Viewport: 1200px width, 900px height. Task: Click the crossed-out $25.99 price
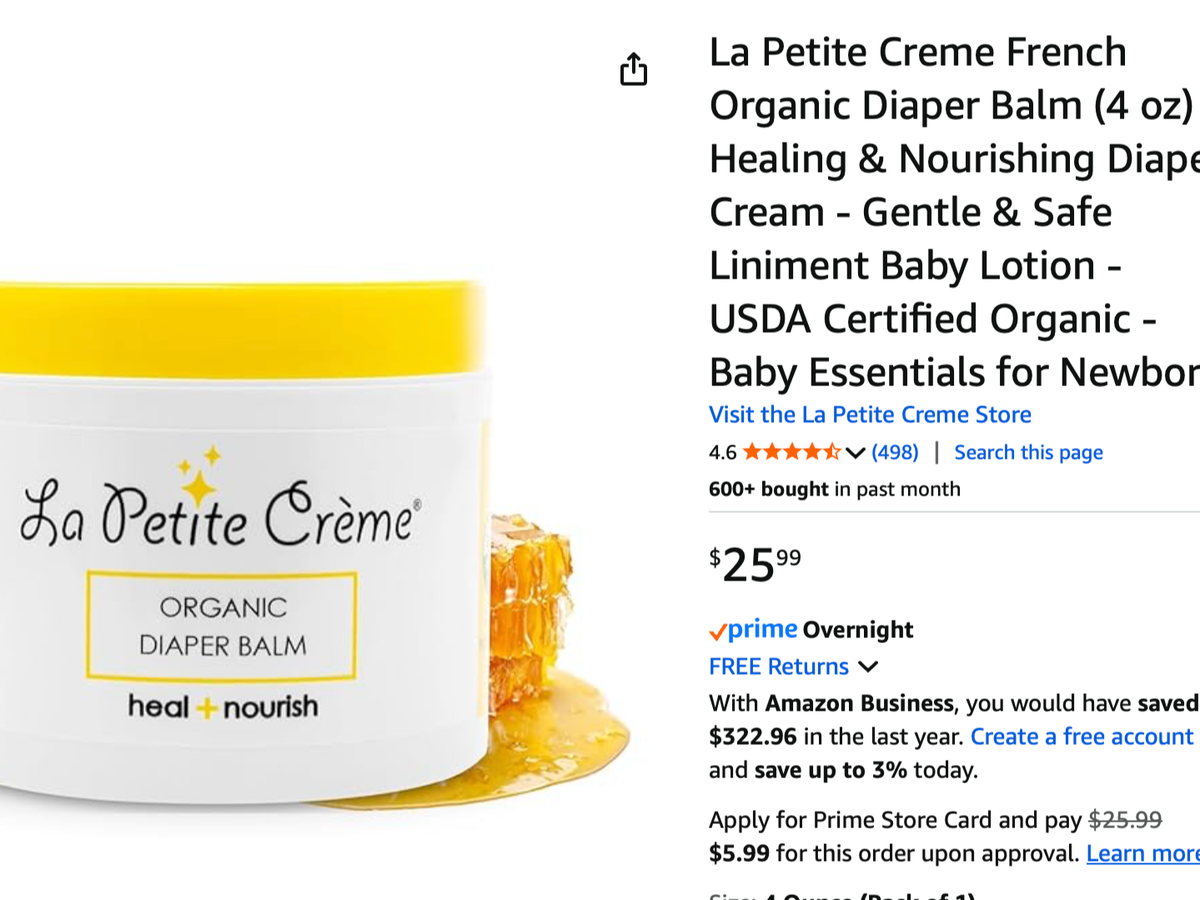pyautogui.click(x=1125, y=820)
